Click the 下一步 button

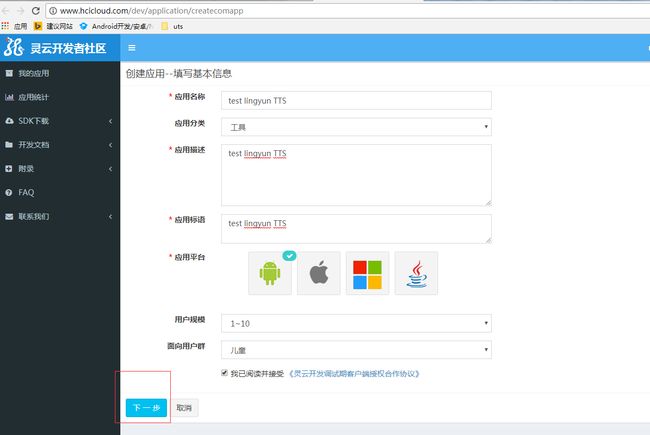146,408
